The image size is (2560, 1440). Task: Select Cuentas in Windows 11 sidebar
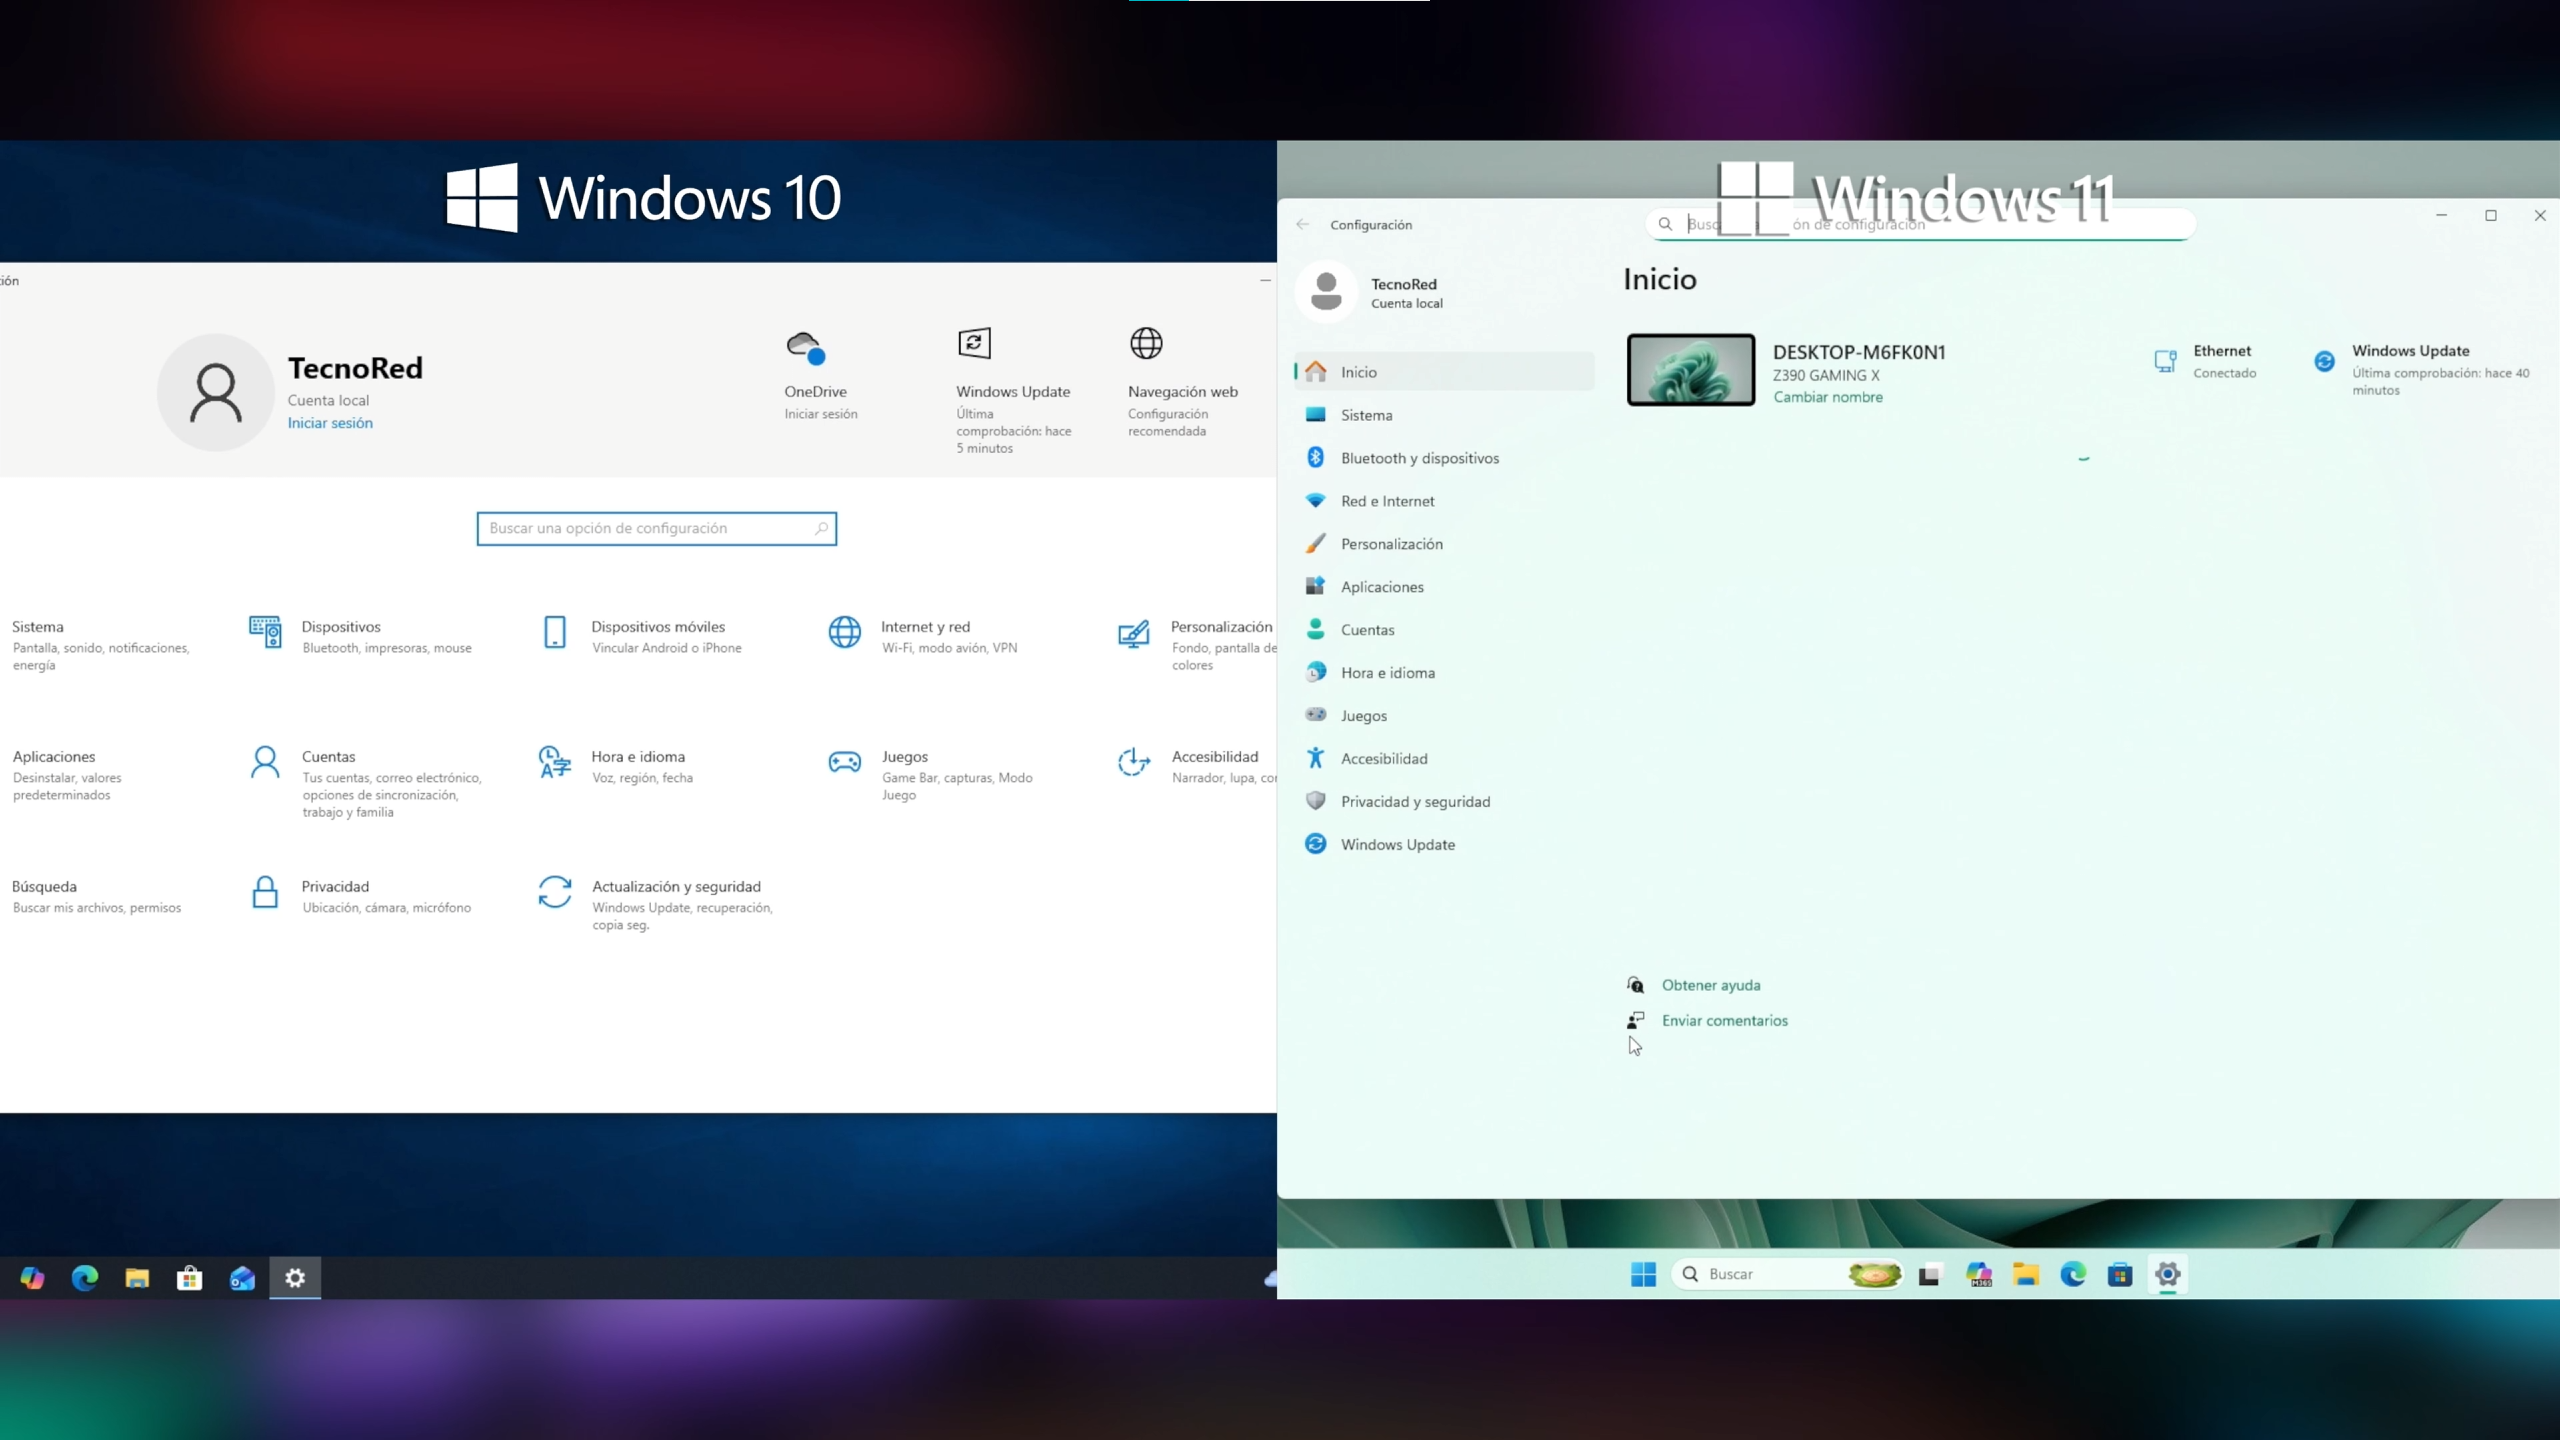[x=1444, y=630]
